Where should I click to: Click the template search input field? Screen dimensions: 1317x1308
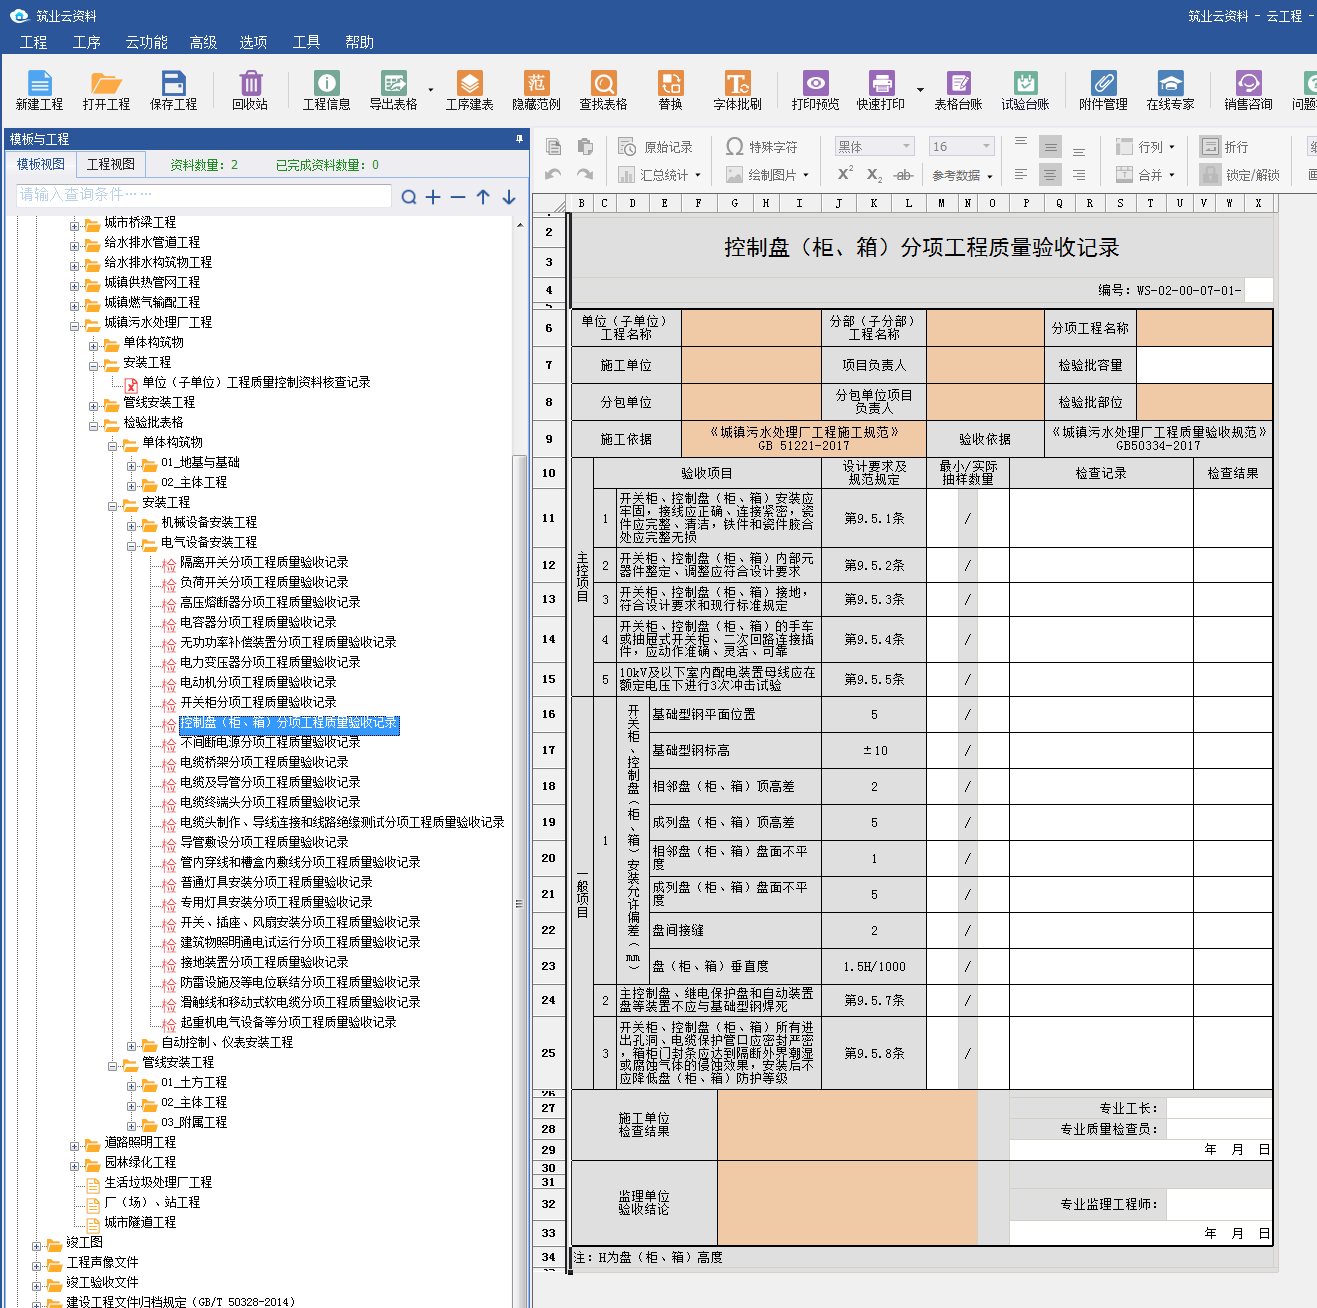(x=204, y=195)
